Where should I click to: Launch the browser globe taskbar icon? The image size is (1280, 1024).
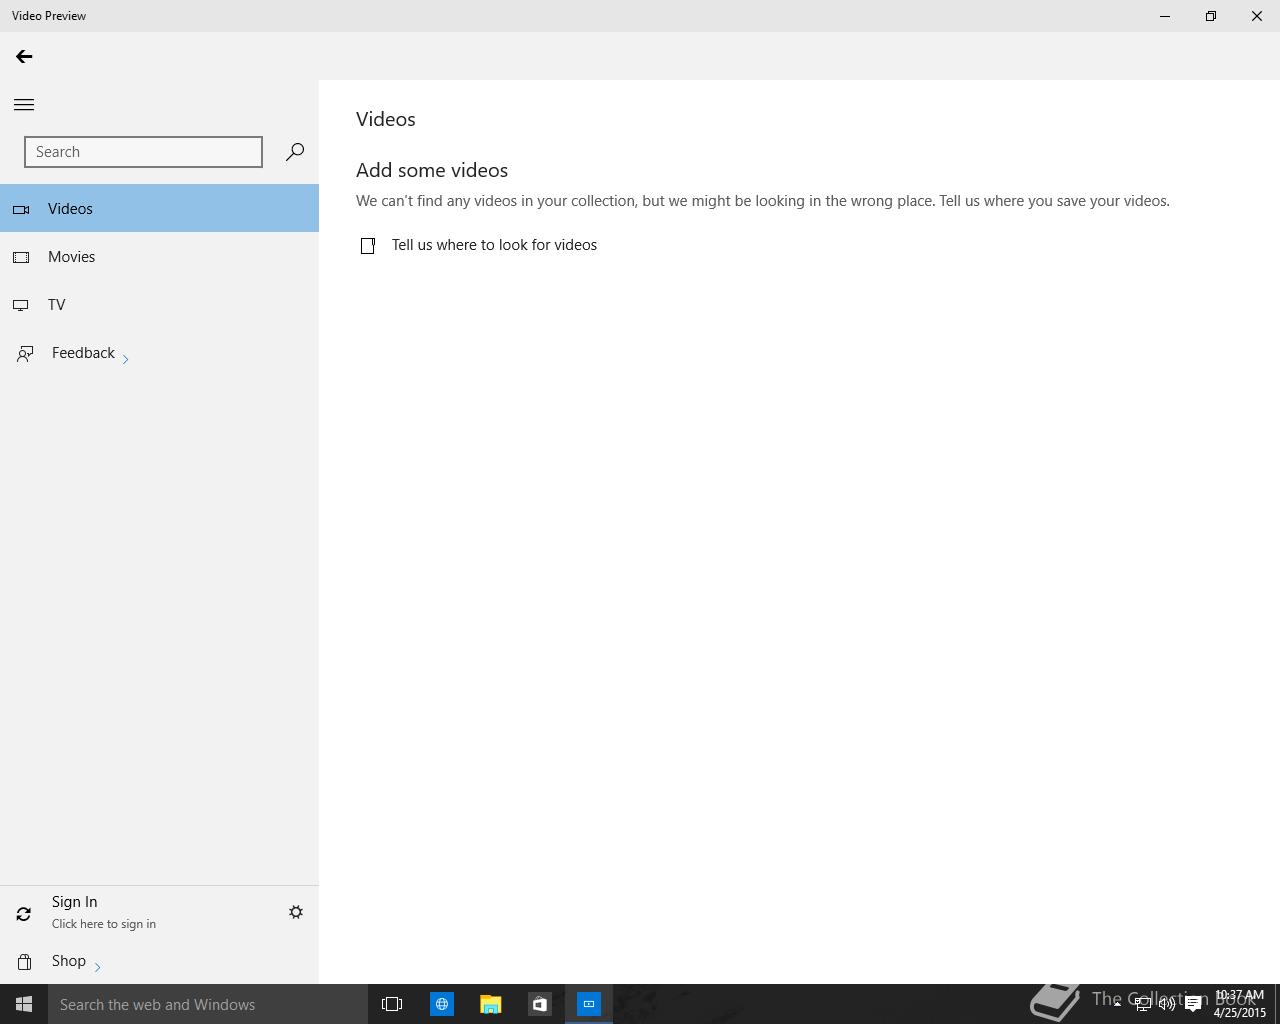tap(441, 1004)
